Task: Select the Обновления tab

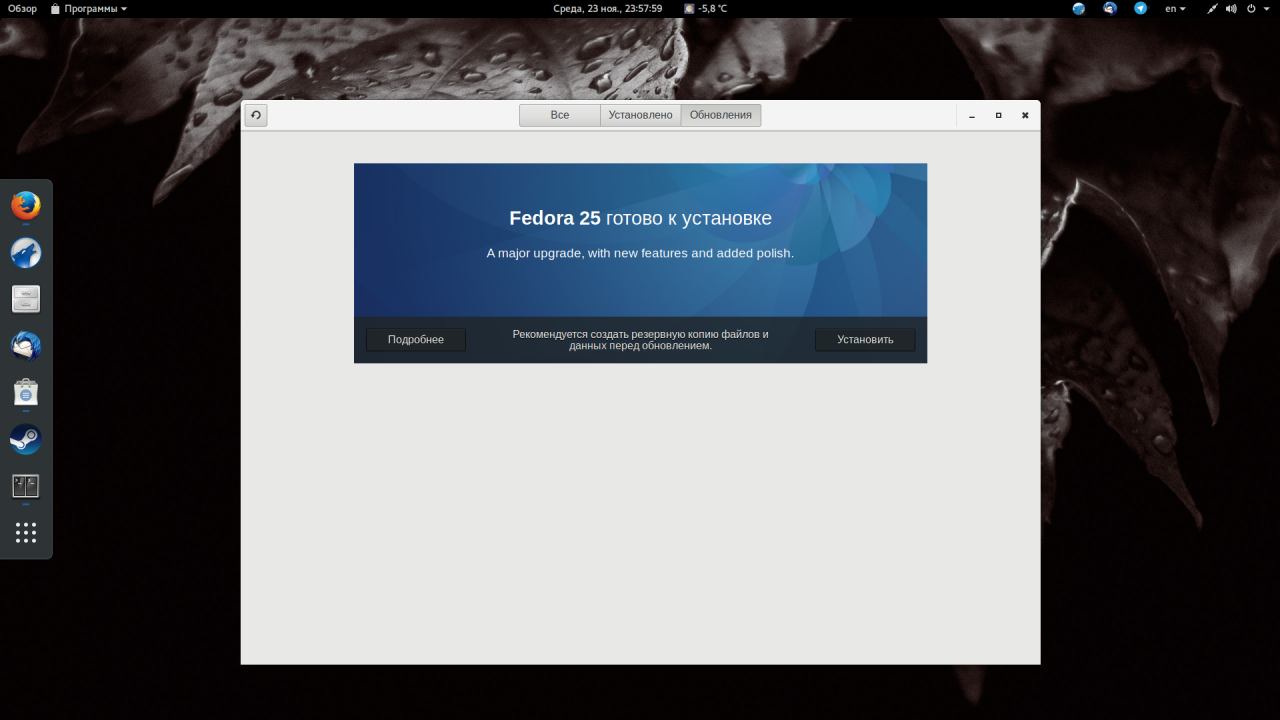Action: pyautogui.click(x=721, y=115)
